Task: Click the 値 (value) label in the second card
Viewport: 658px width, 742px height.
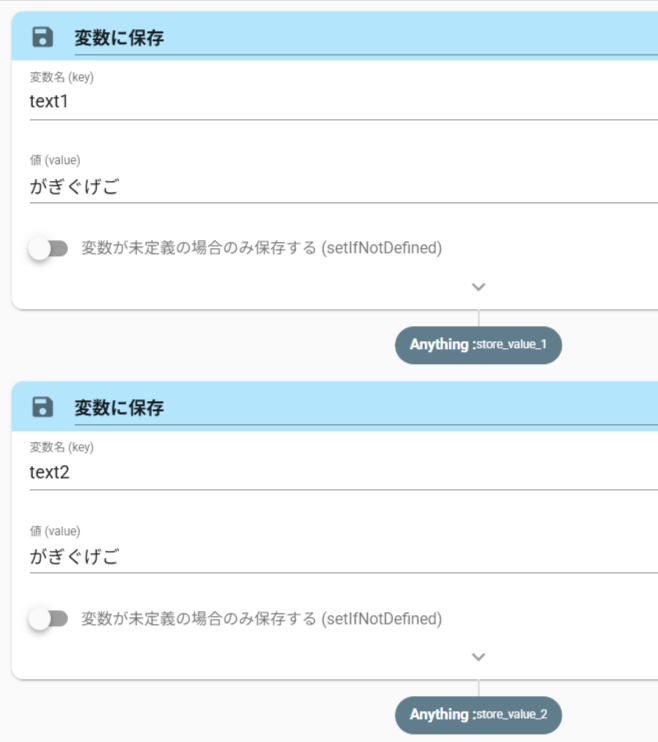Action: click(x=54, y=531)
